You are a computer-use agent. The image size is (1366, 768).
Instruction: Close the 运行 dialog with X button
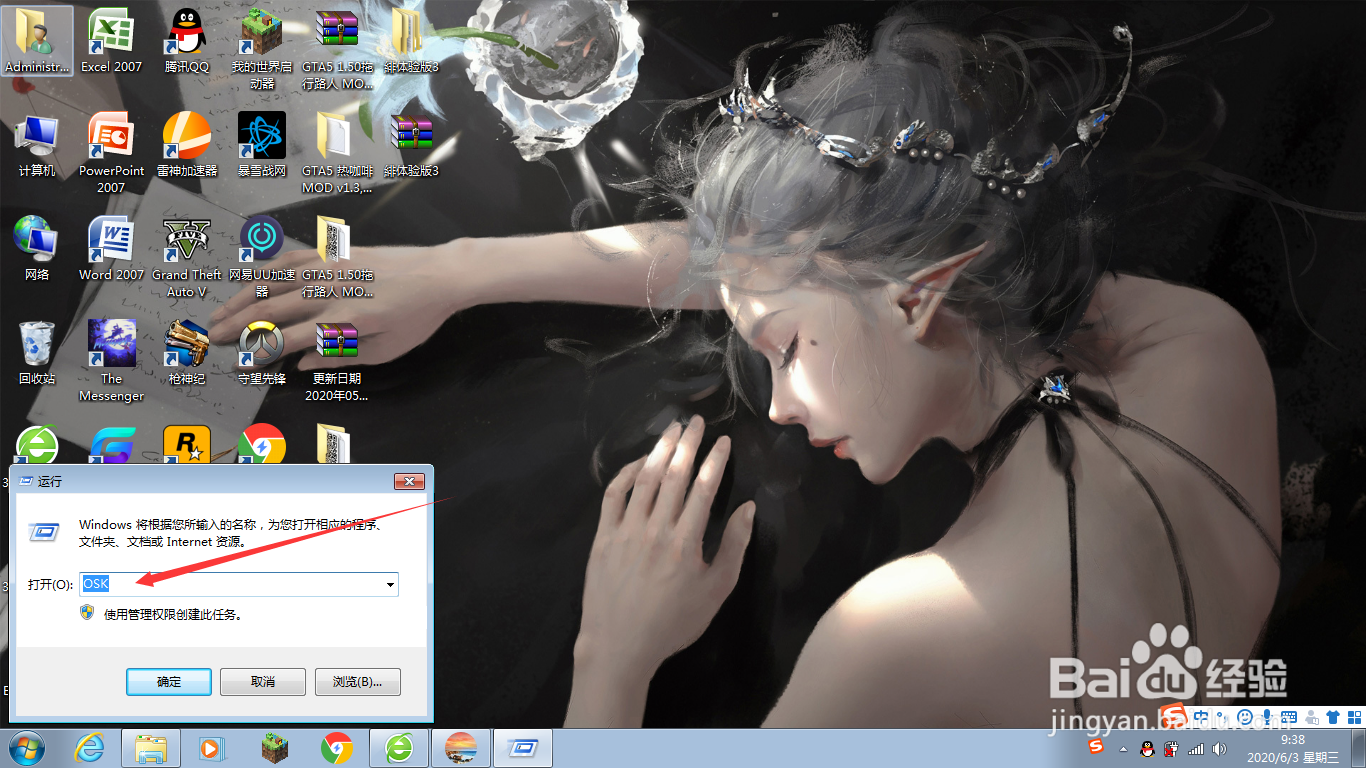tap(409, 482)
